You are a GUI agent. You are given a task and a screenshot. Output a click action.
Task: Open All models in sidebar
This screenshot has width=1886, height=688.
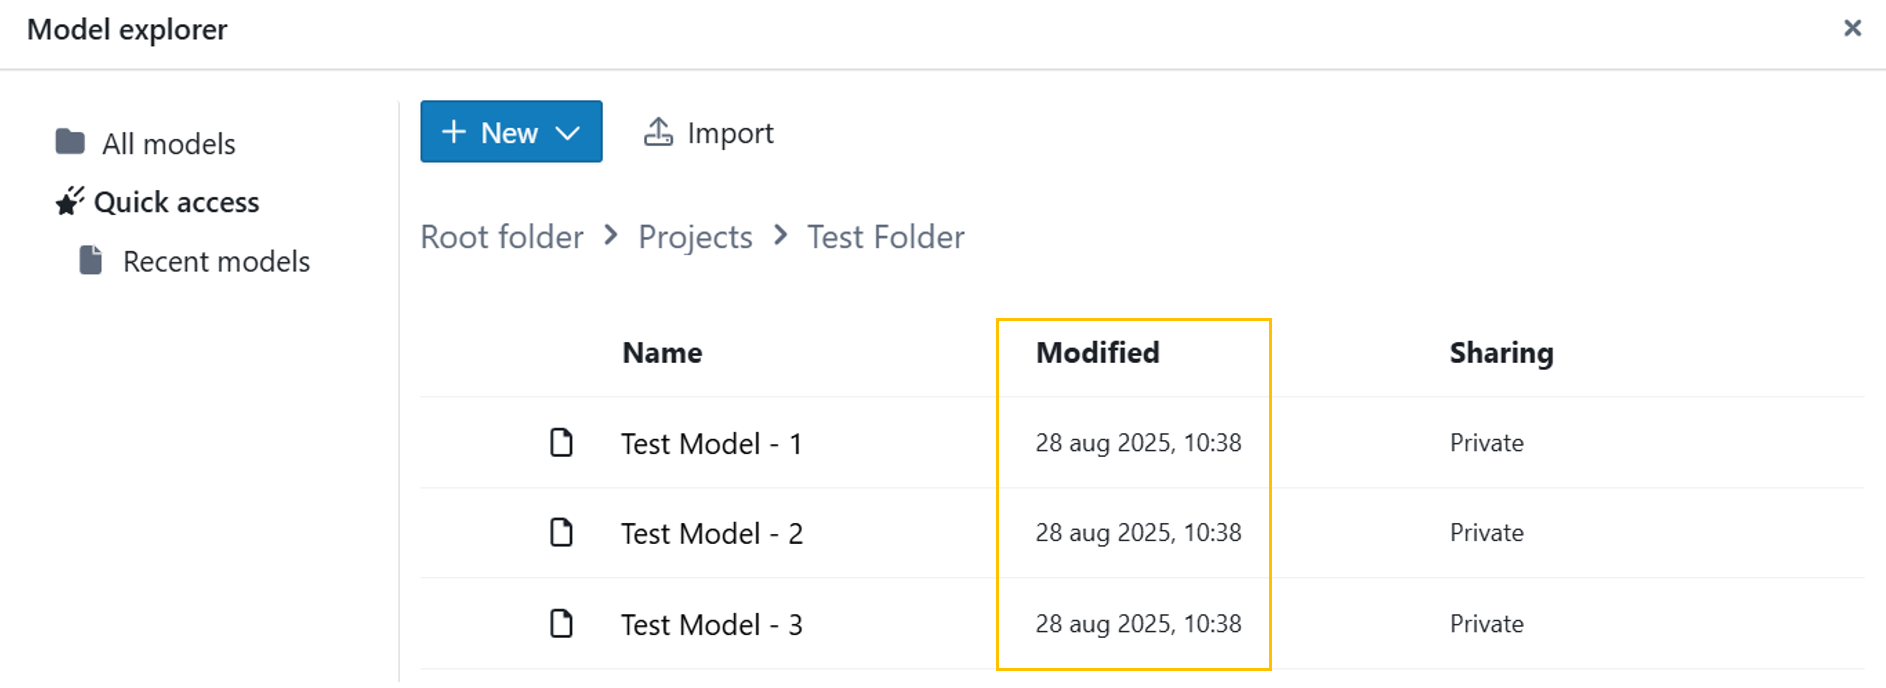tap(168, 144)
